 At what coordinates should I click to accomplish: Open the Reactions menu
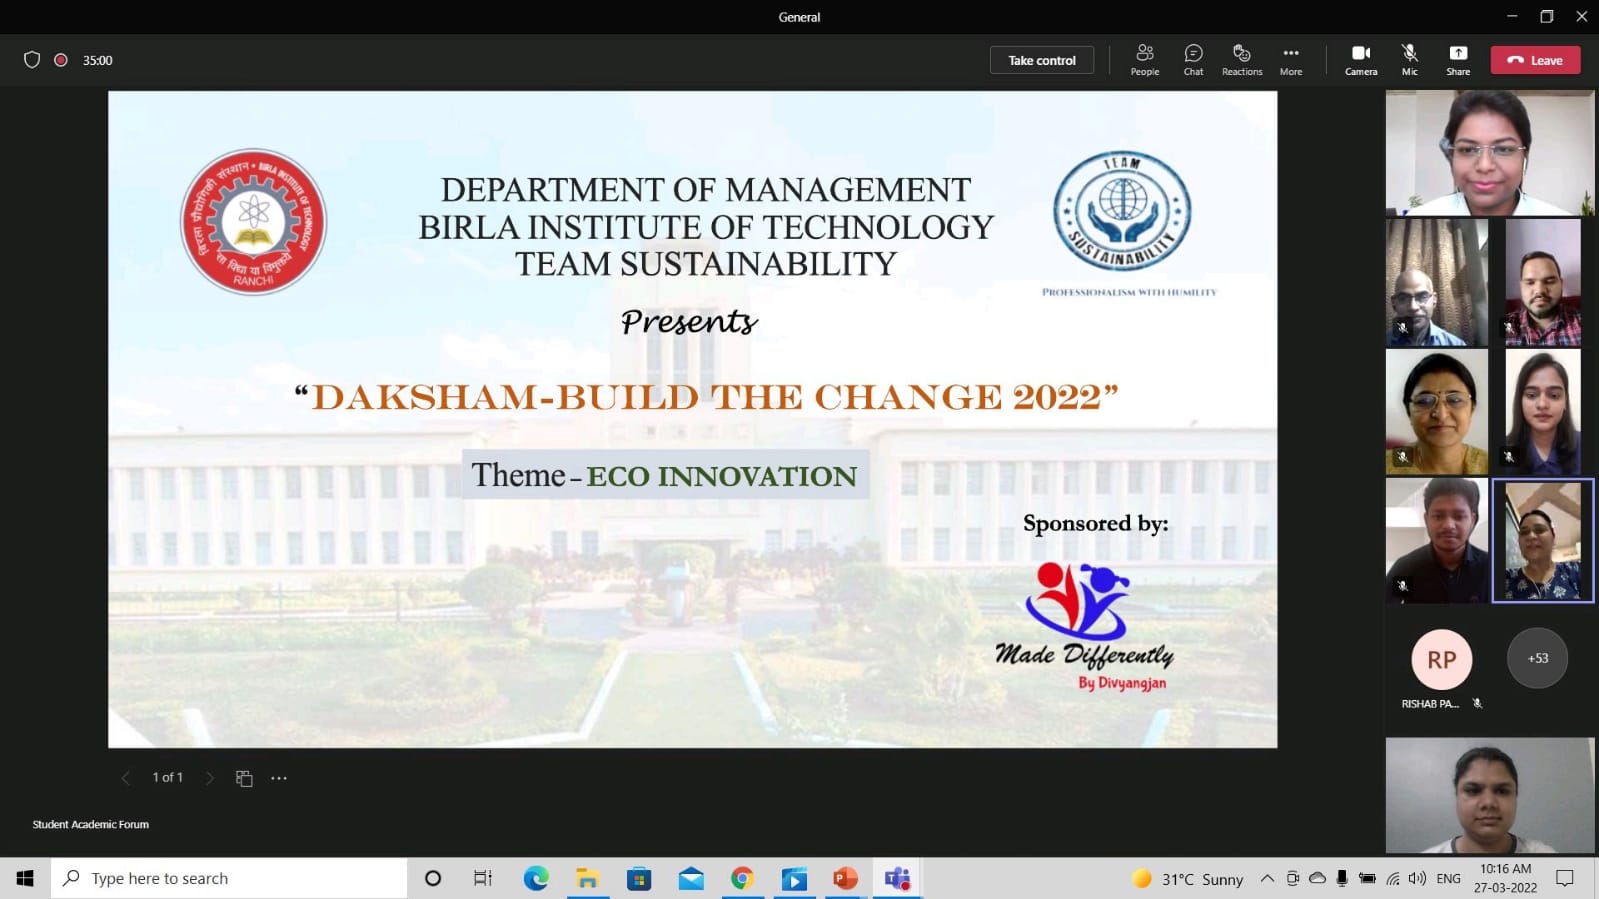(x=1241, y=59)
